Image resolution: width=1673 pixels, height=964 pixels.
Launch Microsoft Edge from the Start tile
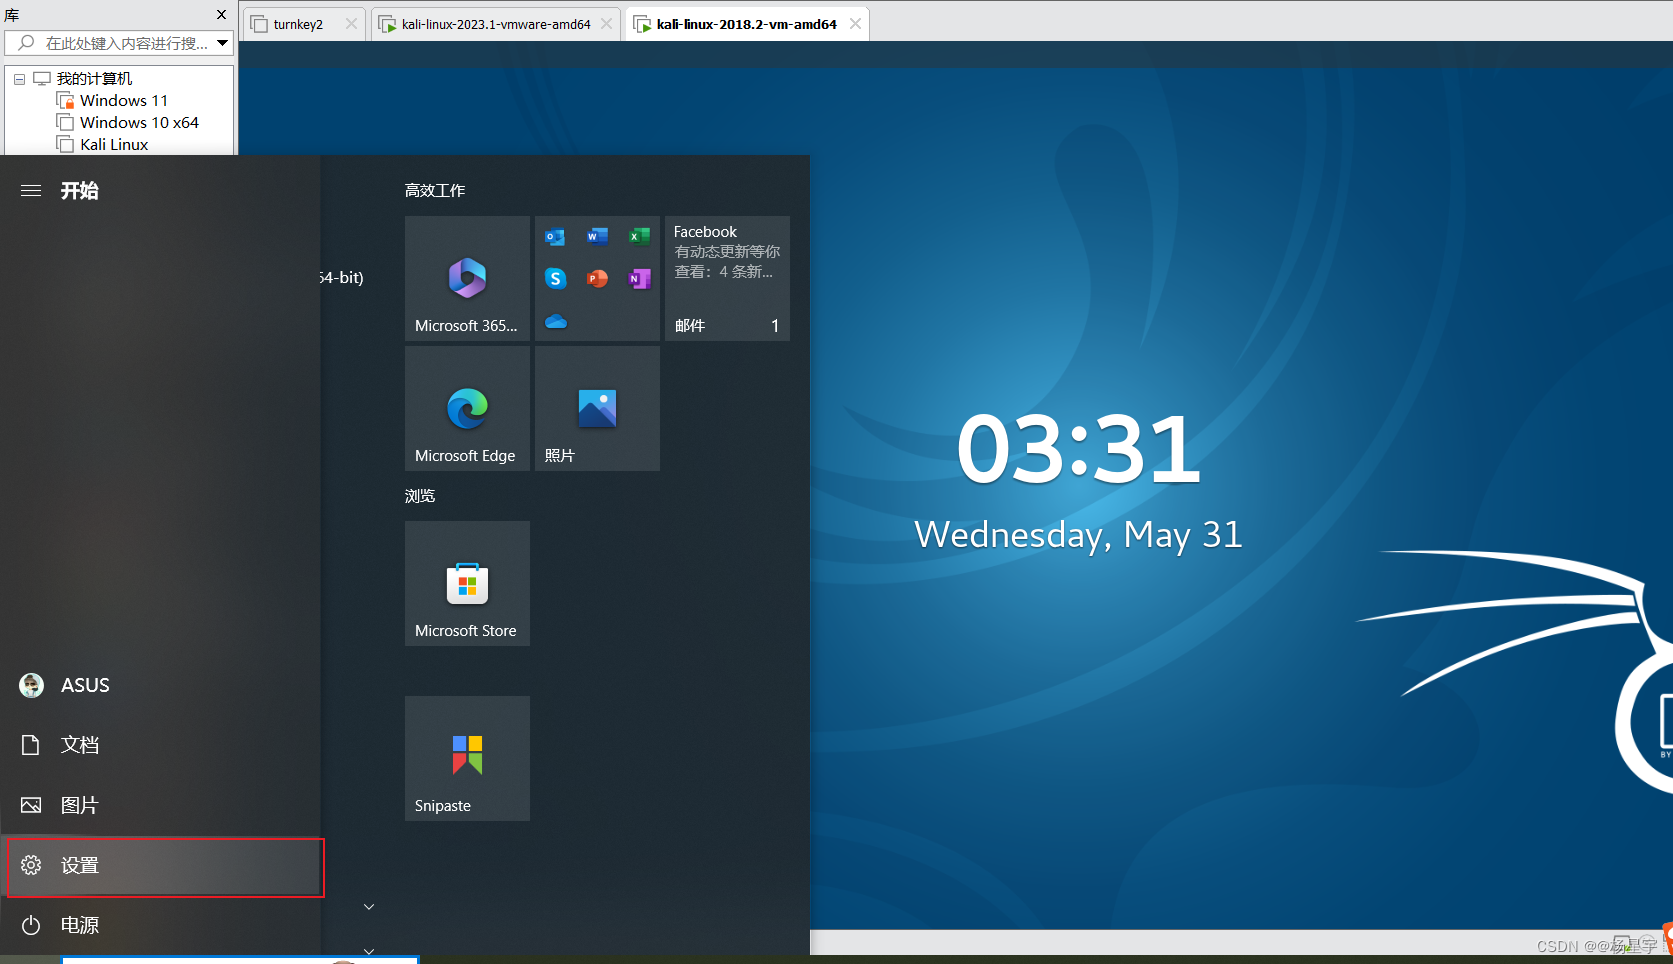click(466, 408)
